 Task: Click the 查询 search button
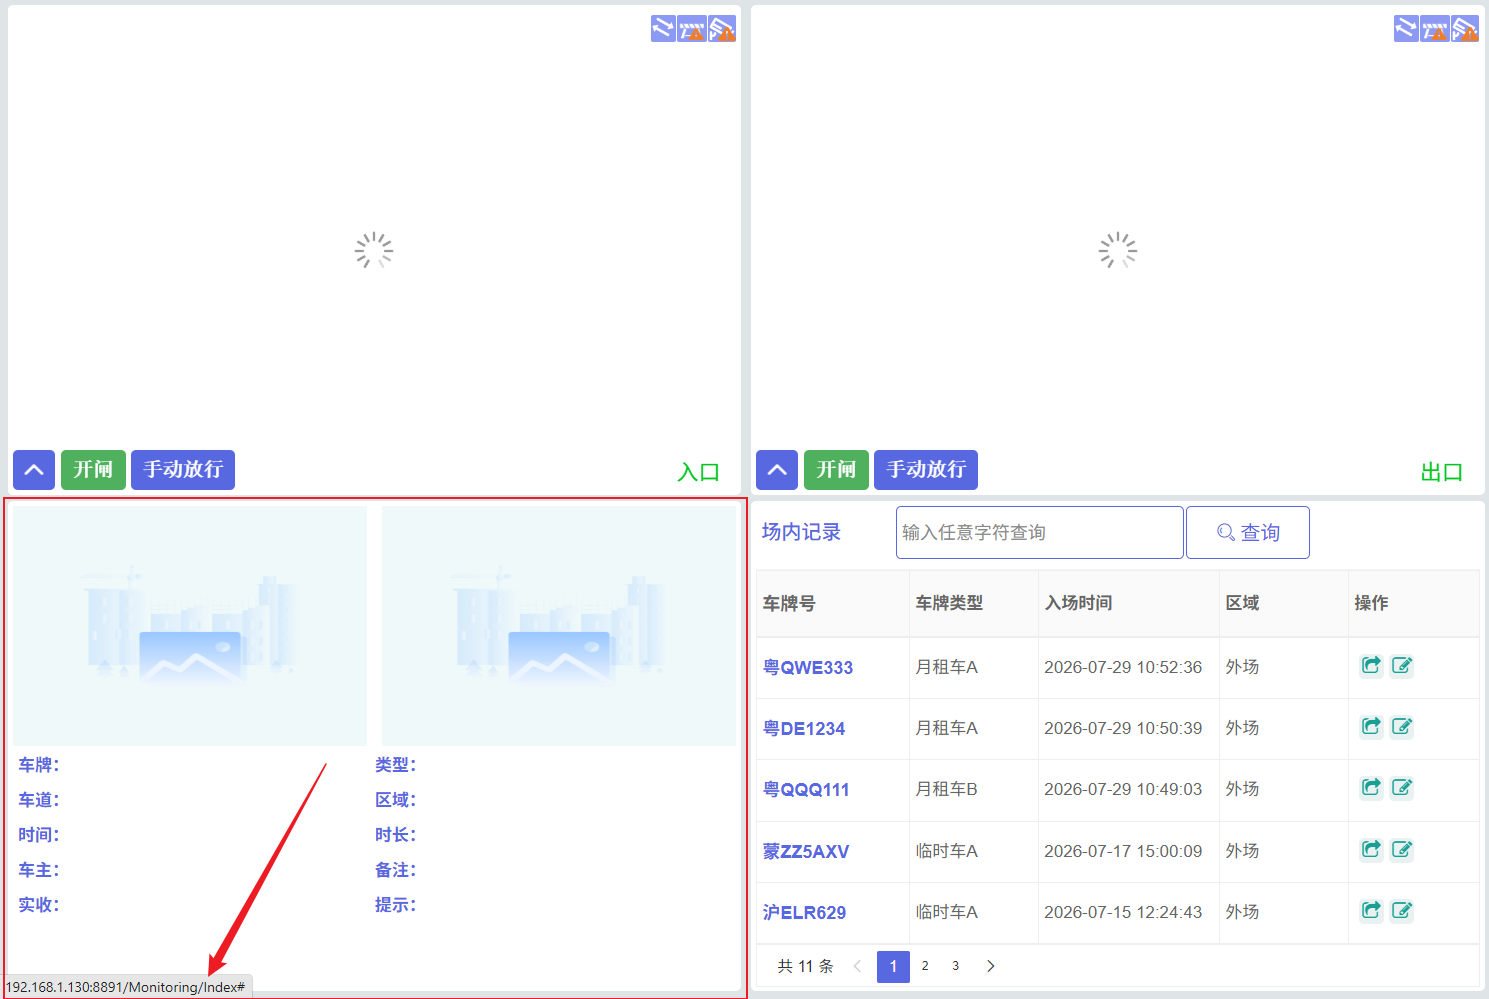click(1248, 533)
